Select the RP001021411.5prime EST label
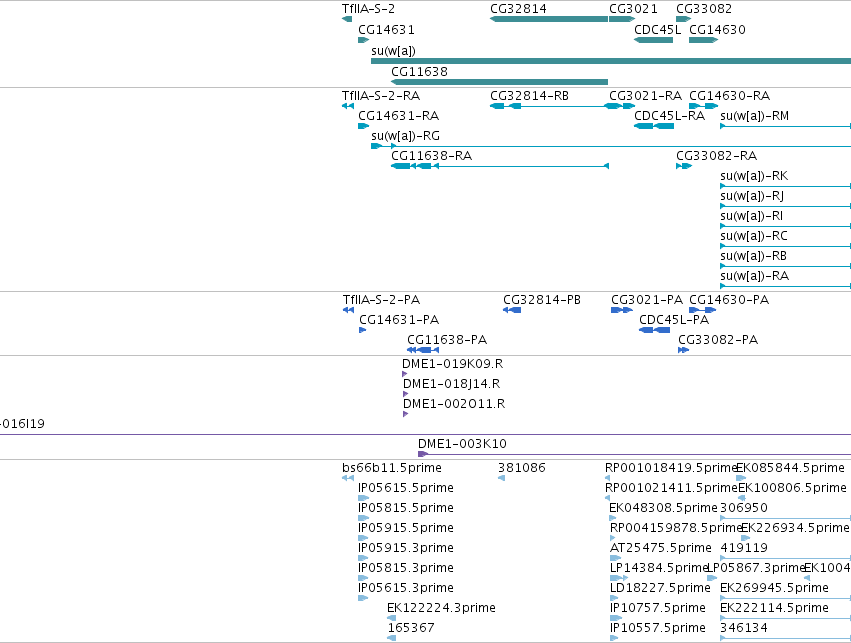This screenshot has width=851, height=643. coord(671,488)
